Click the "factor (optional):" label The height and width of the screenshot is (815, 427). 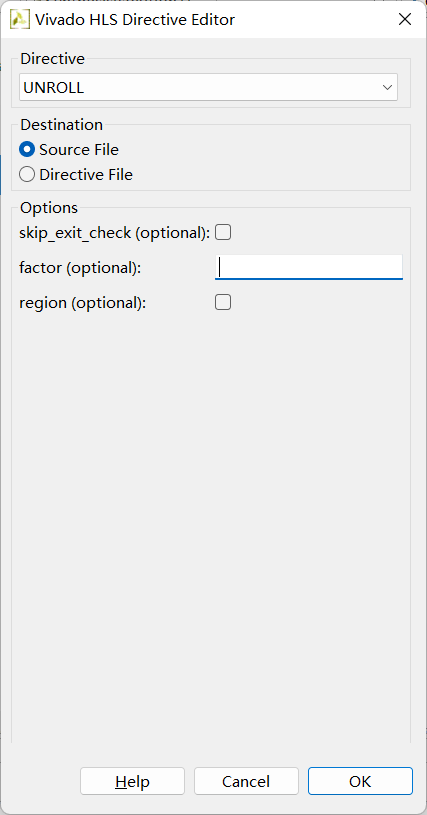tap(80, 268)
